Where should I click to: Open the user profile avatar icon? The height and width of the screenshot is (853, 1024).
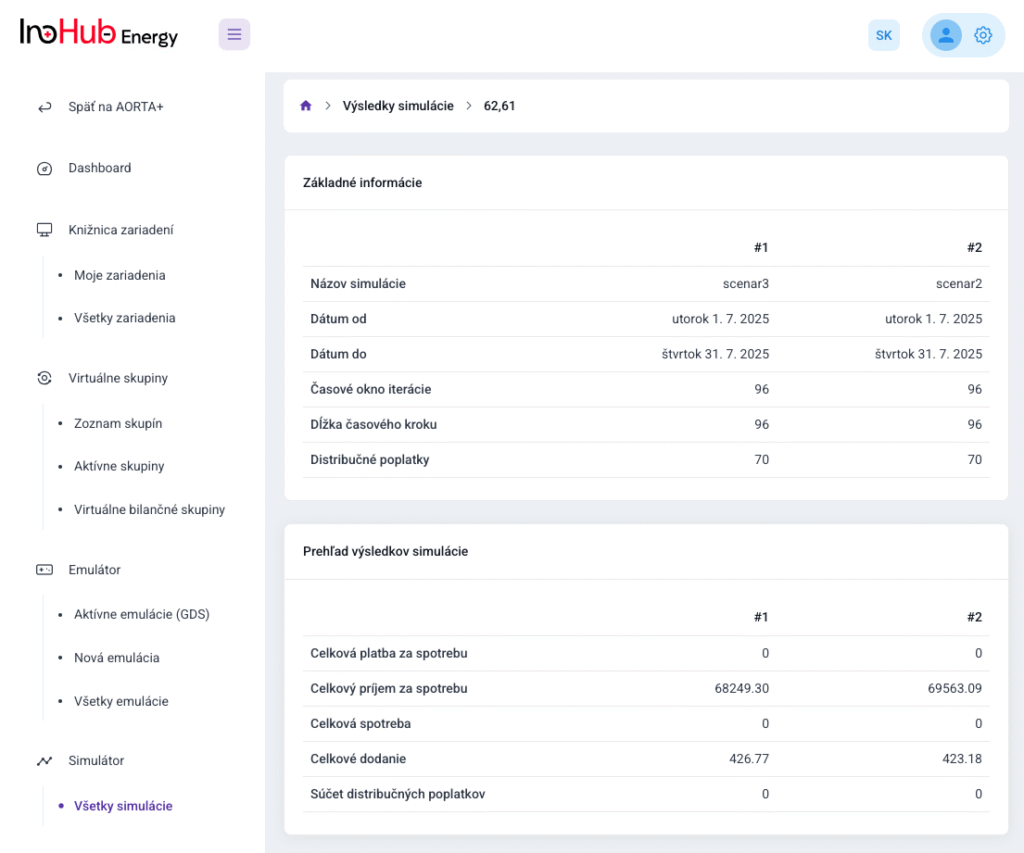pyautogui.click(x=945, y=35)
